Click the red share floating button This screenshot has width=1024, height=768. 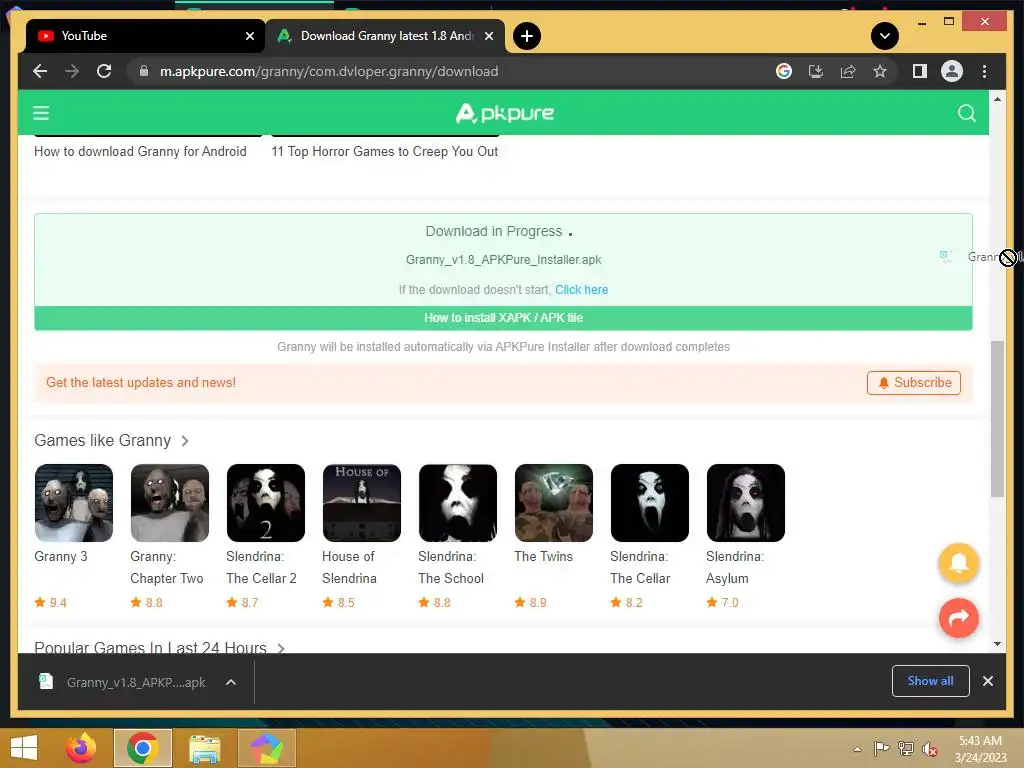point(958,618)
